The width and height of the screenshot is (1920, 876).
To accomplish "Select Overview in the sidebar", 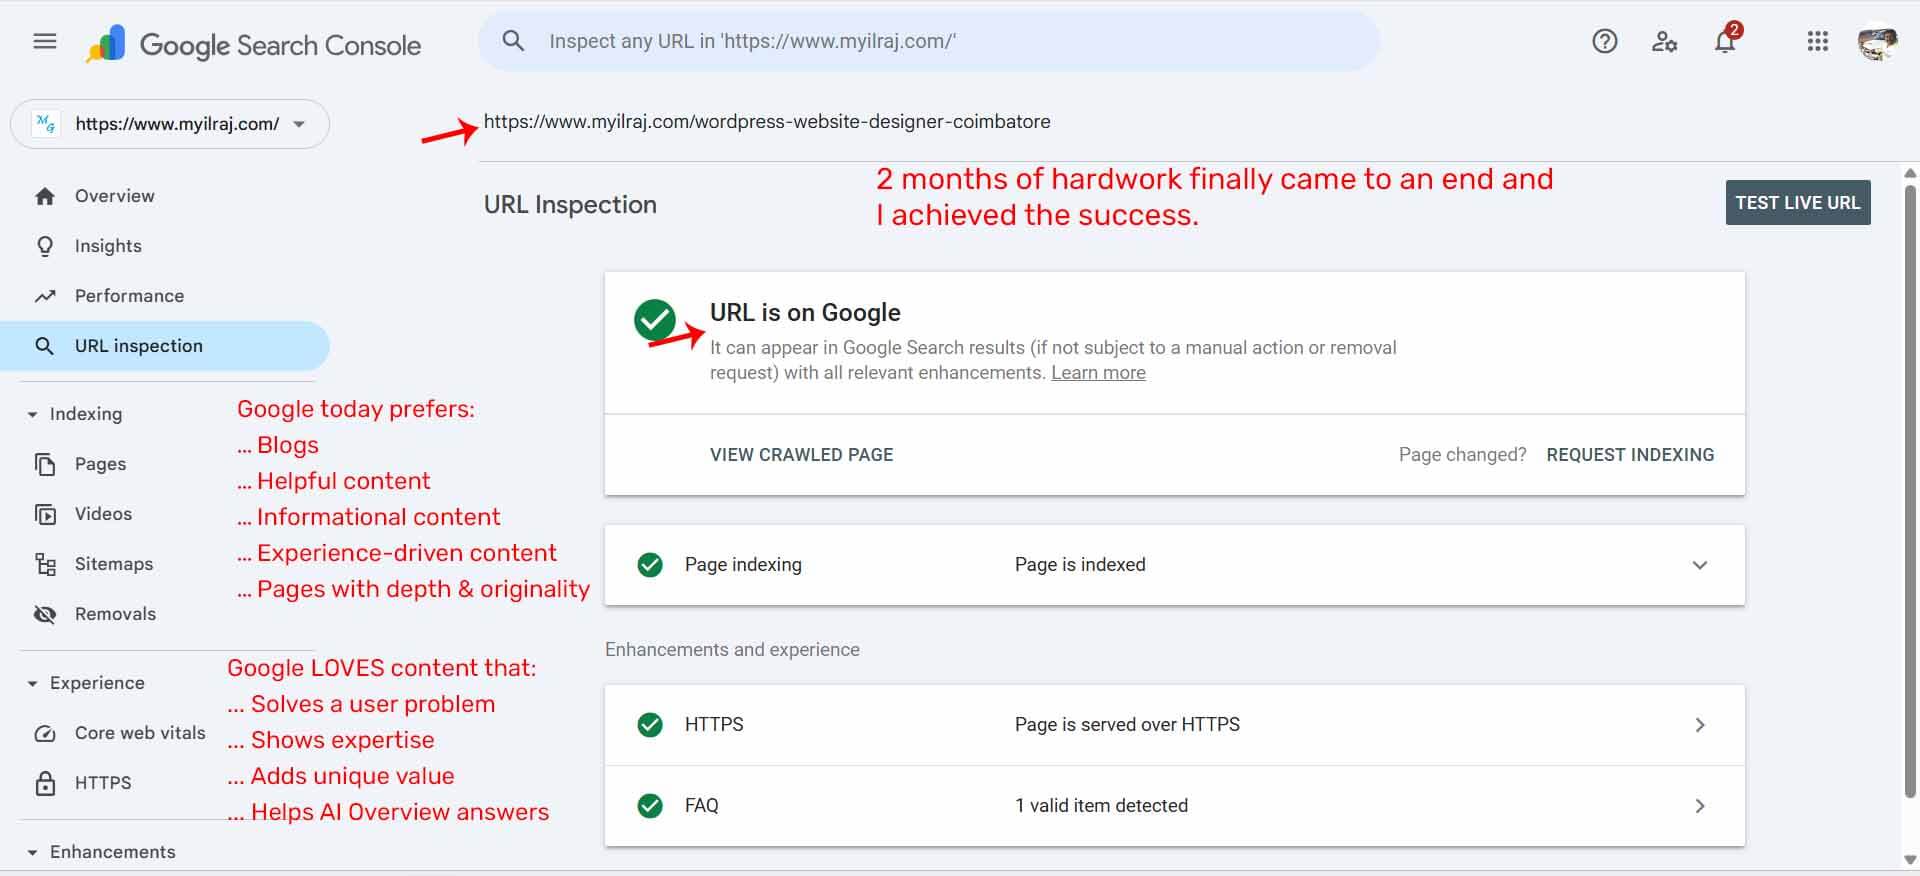I will [x=114, y=196].
